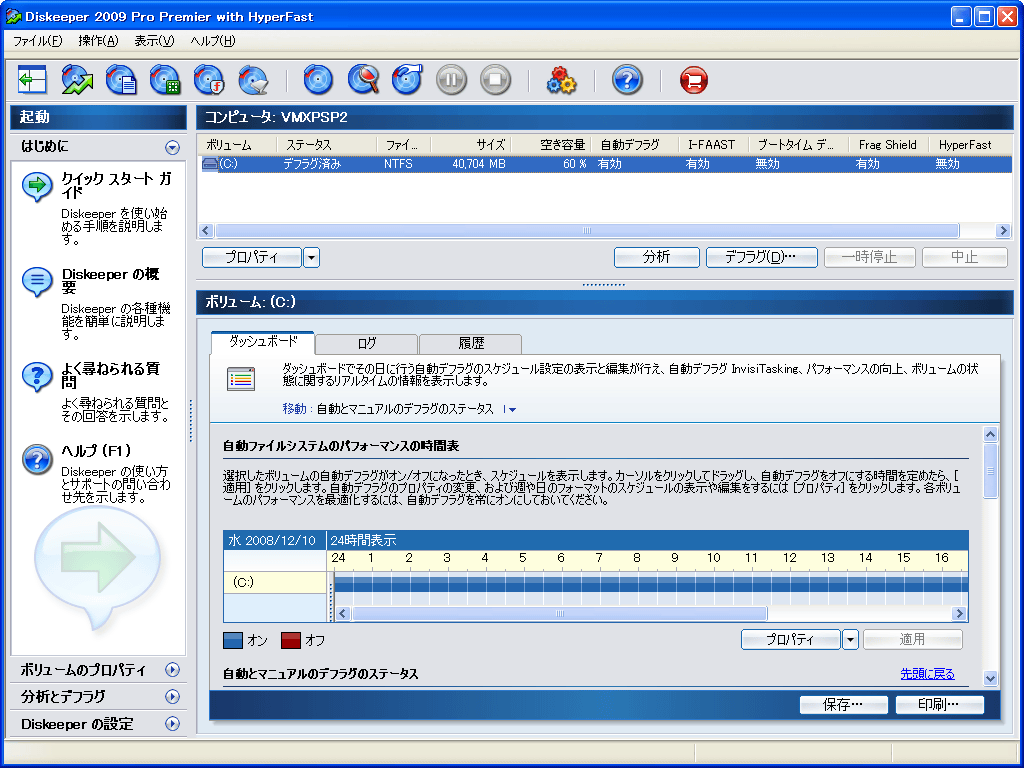This screenshot has height=768, width=1024.
Task: Click the (C:) schedule row label
Action: pos(275,582)
